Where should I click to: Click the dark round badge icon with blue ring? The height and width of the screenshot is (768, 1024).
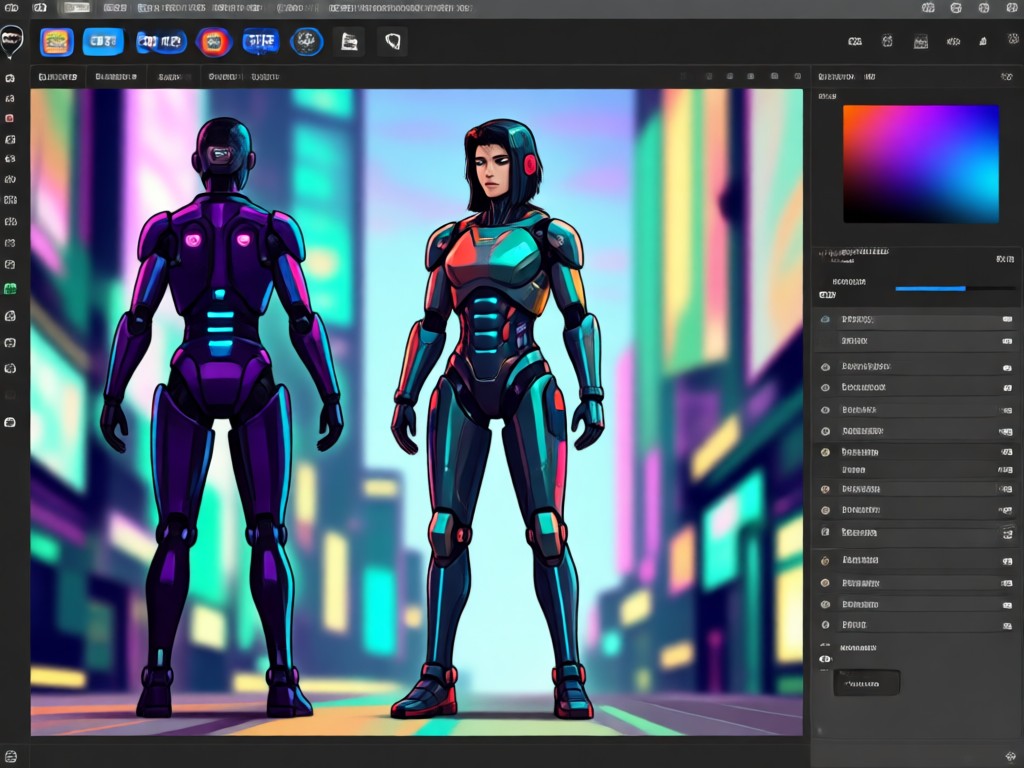pos(306,42)
